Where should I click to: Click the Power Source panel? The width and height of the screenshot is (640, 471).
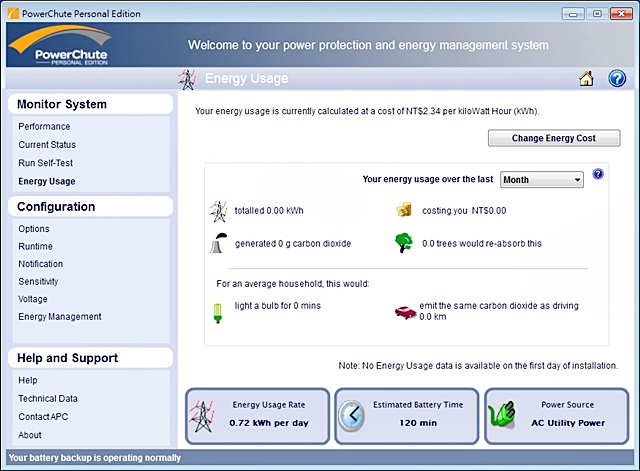[556, 416]
